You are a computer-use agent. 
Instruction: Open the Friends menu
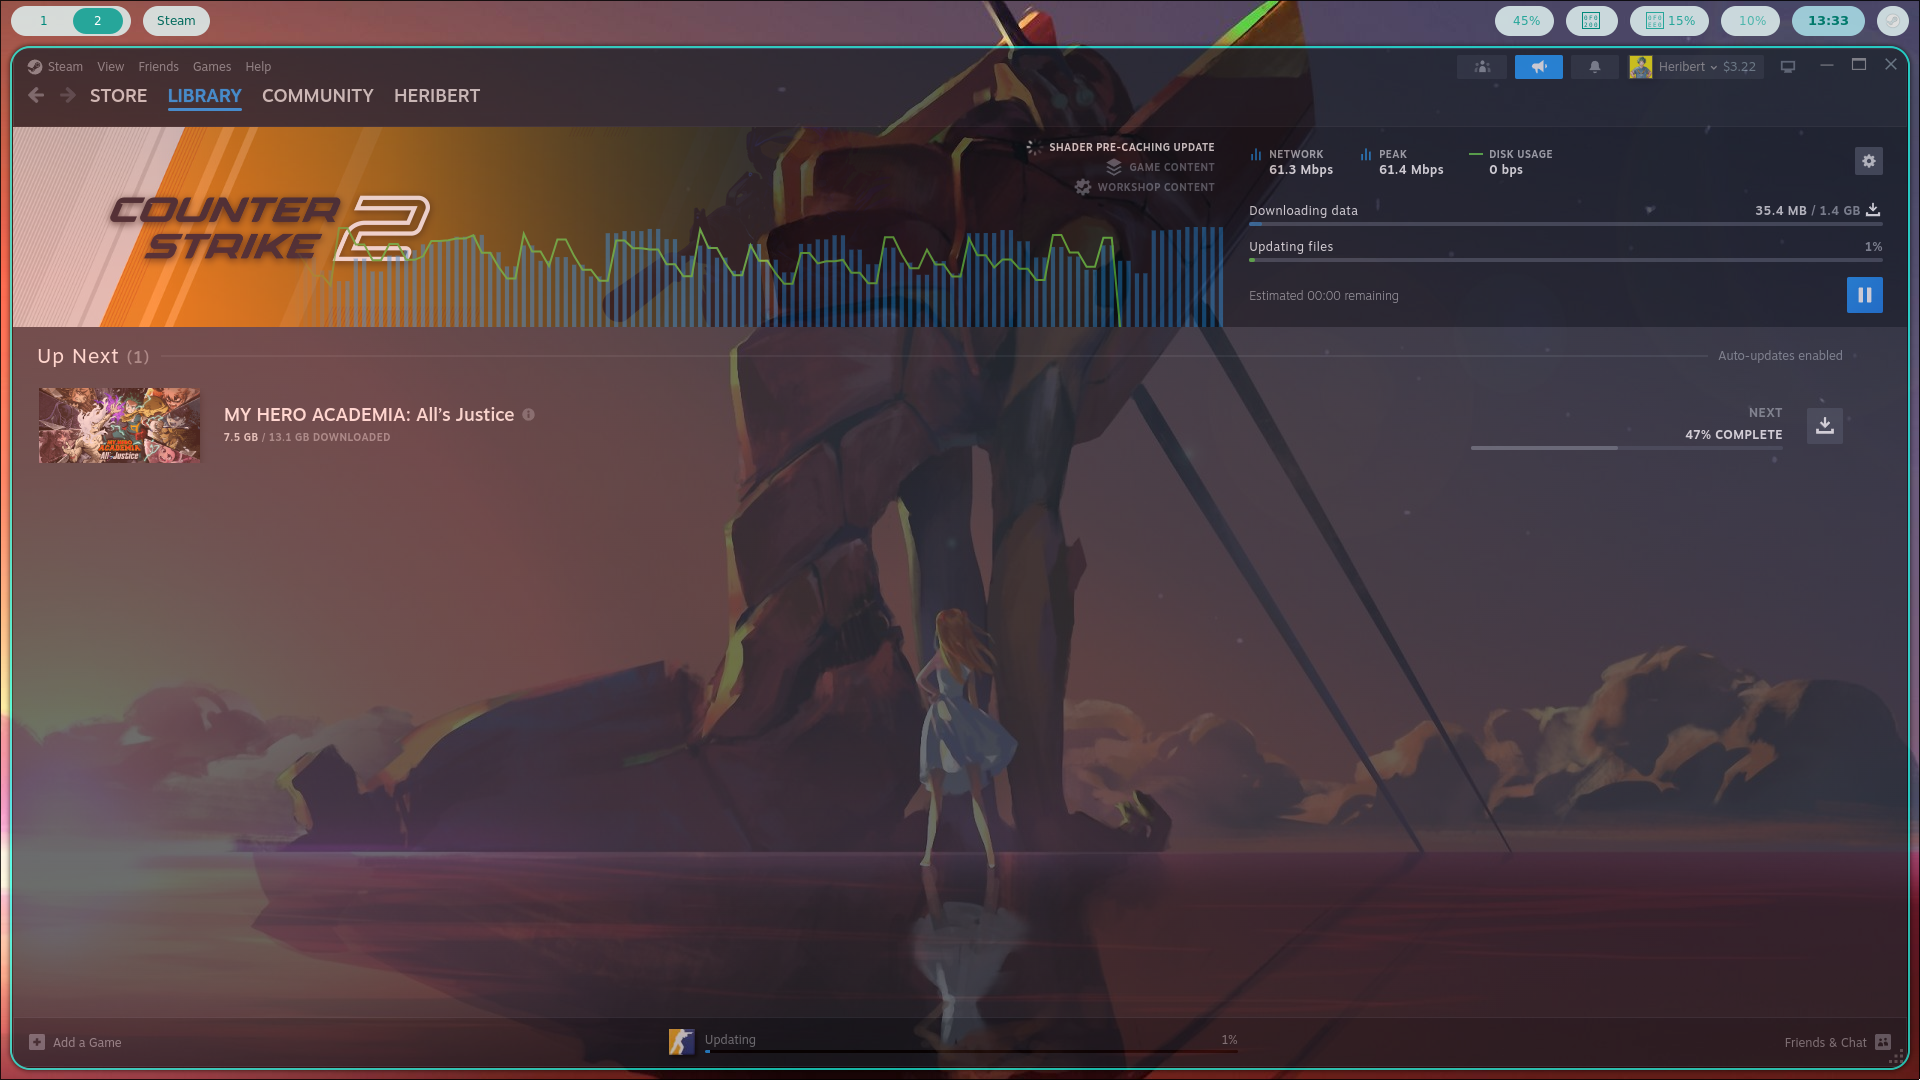pyautogui.click(x=158, y=67)
